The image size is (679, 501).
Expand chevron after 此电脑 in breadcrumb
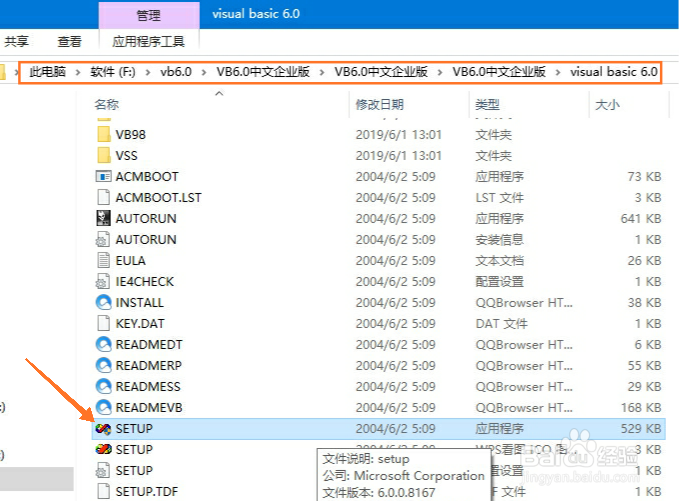(78, 72)
